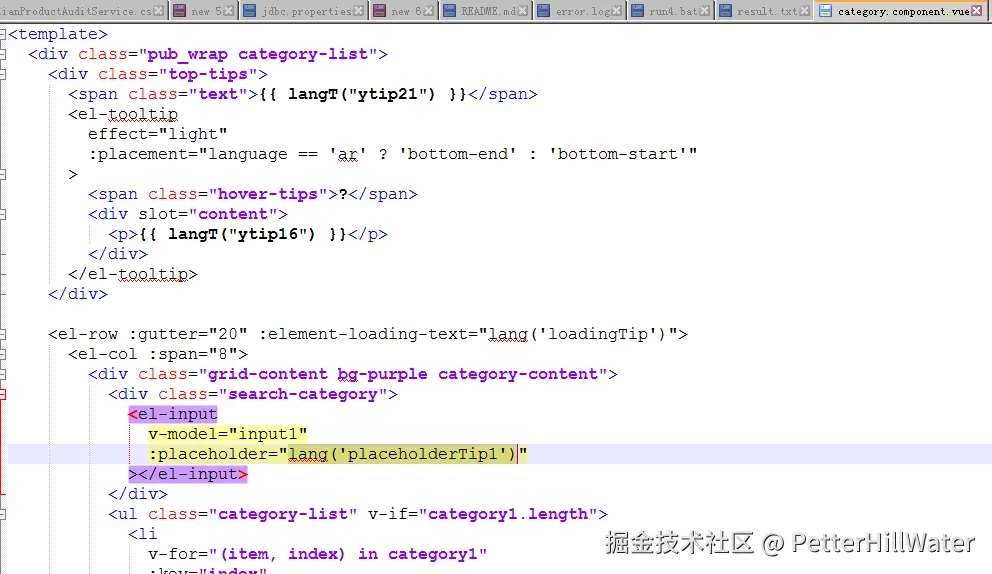Click the unsaved disk icon on new 5 tab
The image size is (992, 574).
pos(180,11)
